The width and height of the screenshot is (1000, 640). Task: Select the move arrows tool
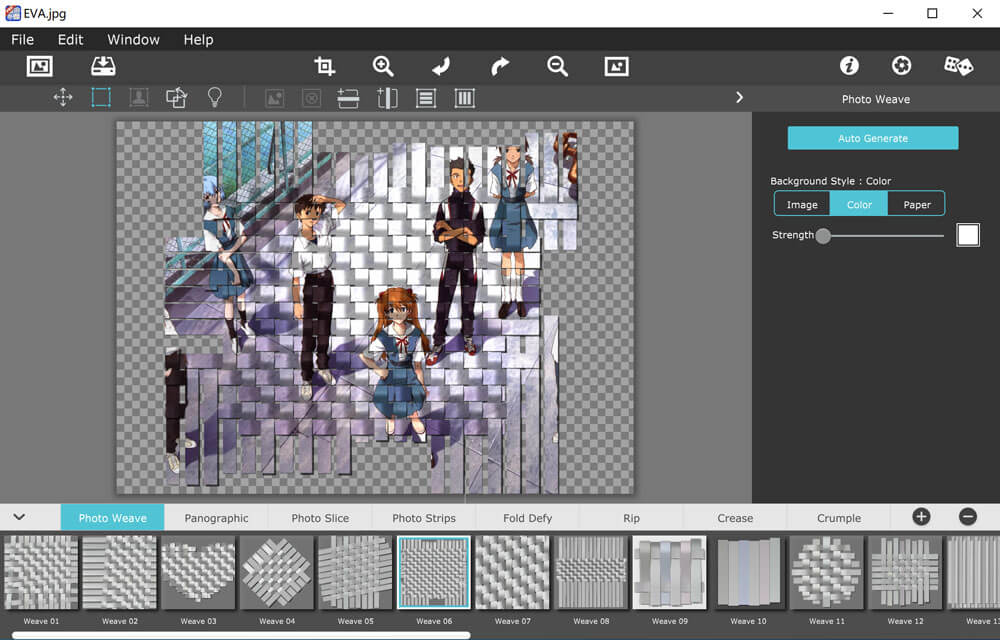click(63, 97)
